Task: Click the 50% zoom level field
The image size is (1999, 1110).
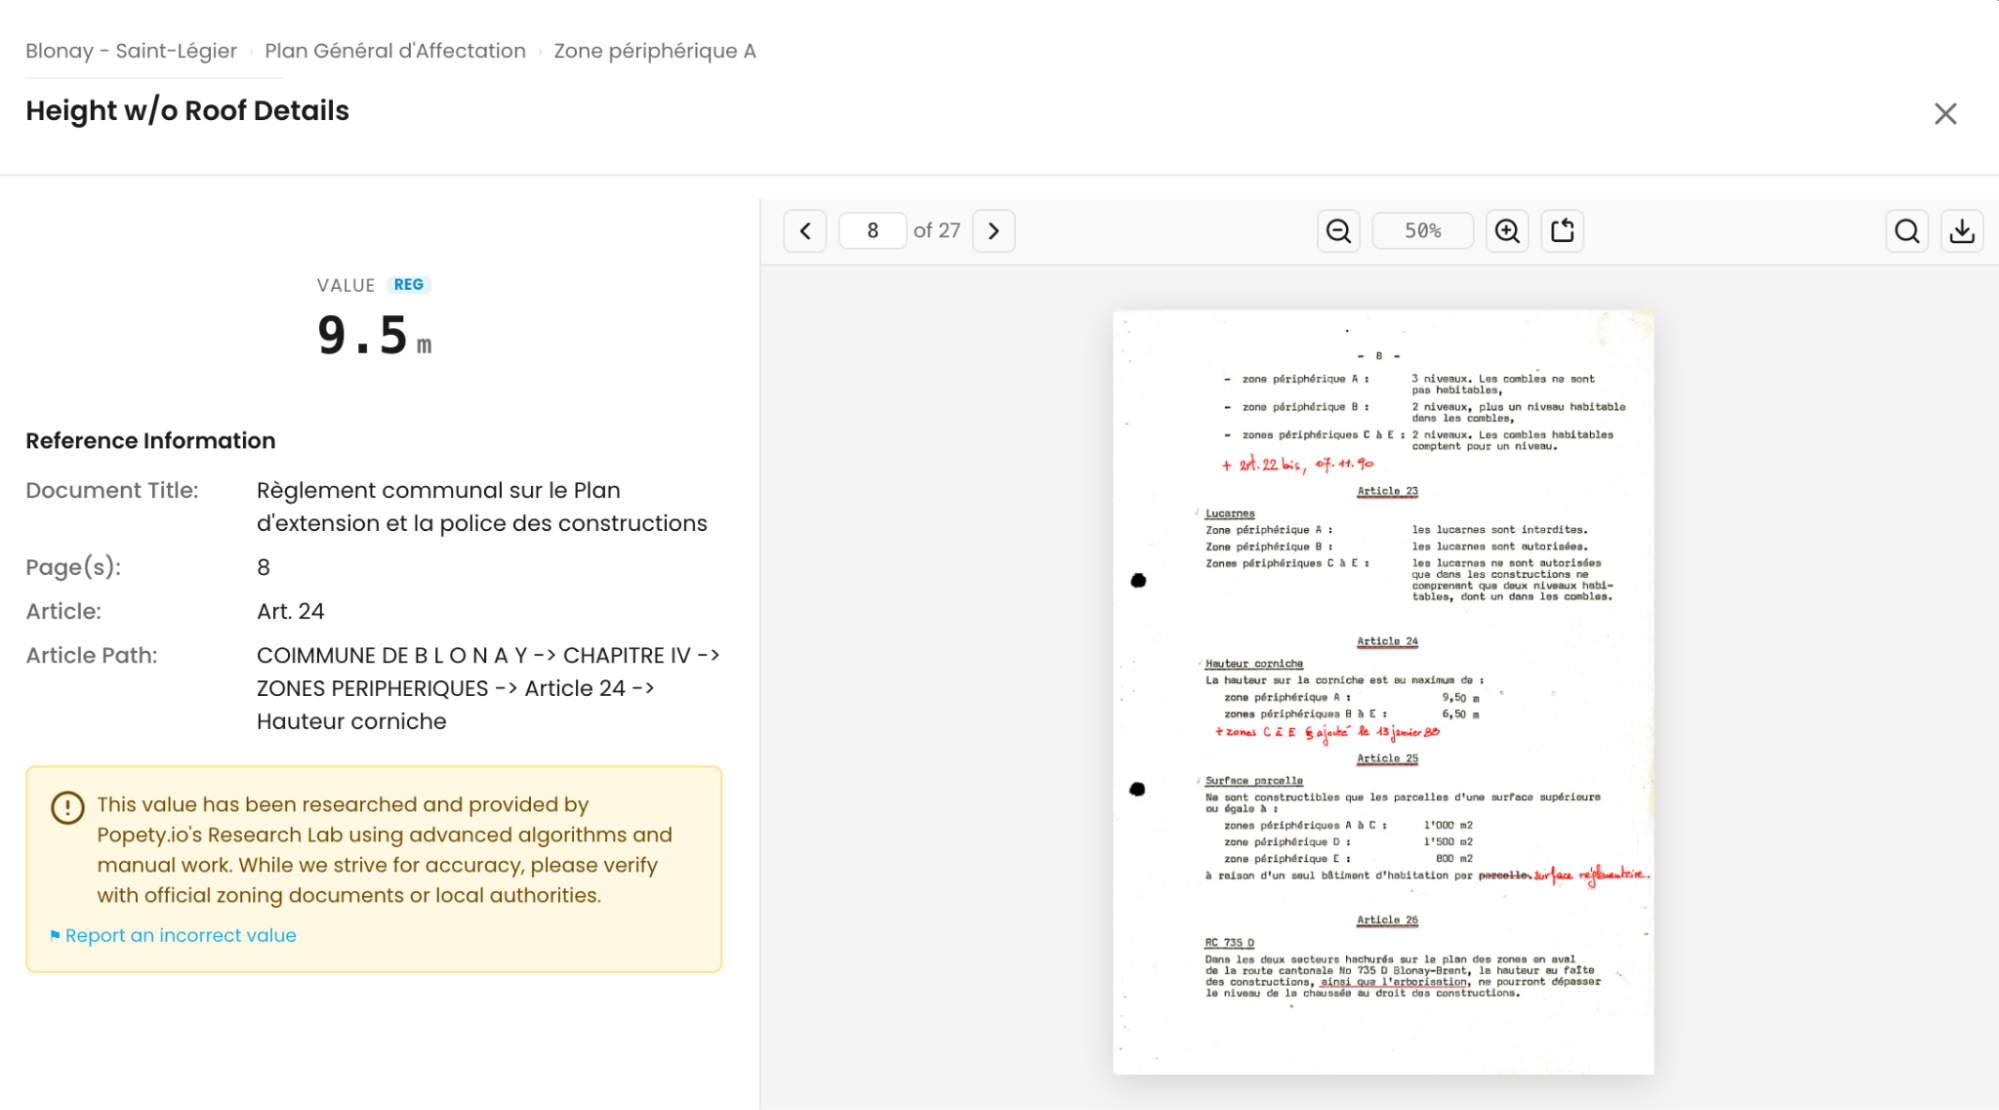Action: [x=1422, y=231]
